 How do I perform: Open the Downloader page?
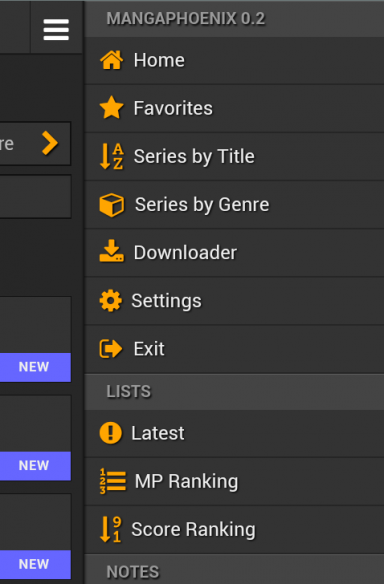[234, 253]
